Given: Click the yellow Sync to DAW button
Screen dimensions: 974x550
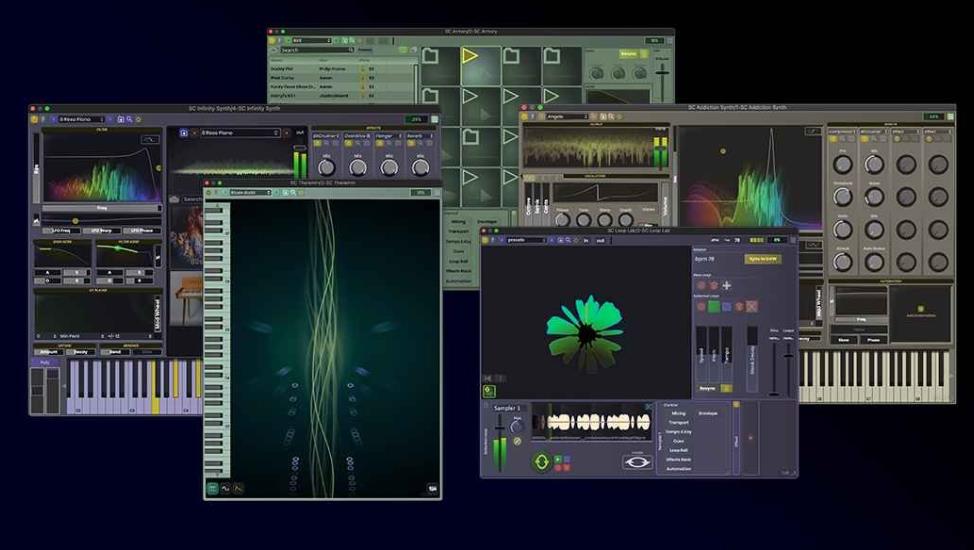Looking at the screenshot, I should (x=764, y=259).
